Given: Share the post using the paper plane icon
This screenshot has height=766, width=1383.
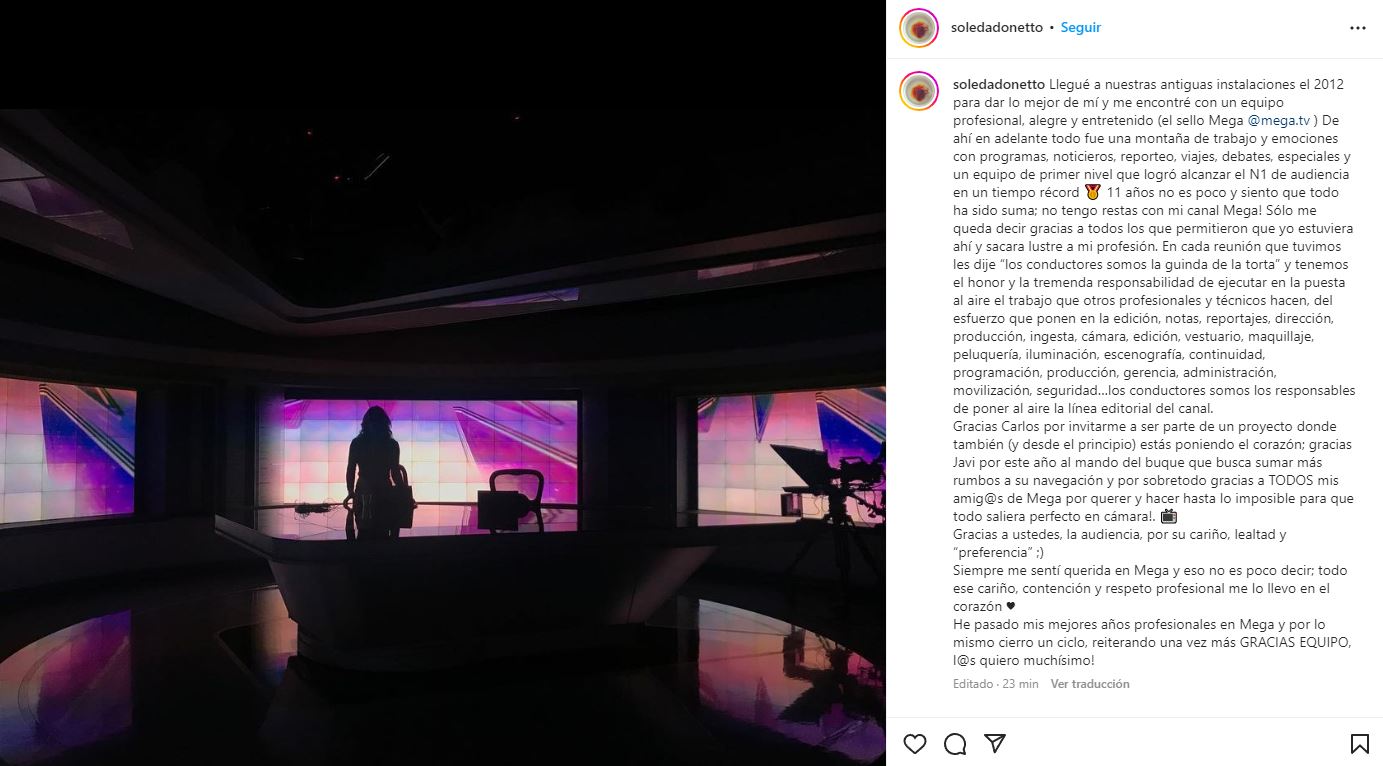Looking at the screenshot, I should click(995, 743).
